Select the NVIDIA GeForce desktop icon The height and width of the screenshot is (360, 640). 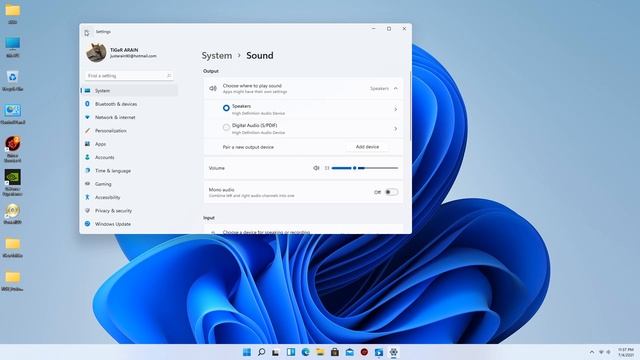(13, 182)
